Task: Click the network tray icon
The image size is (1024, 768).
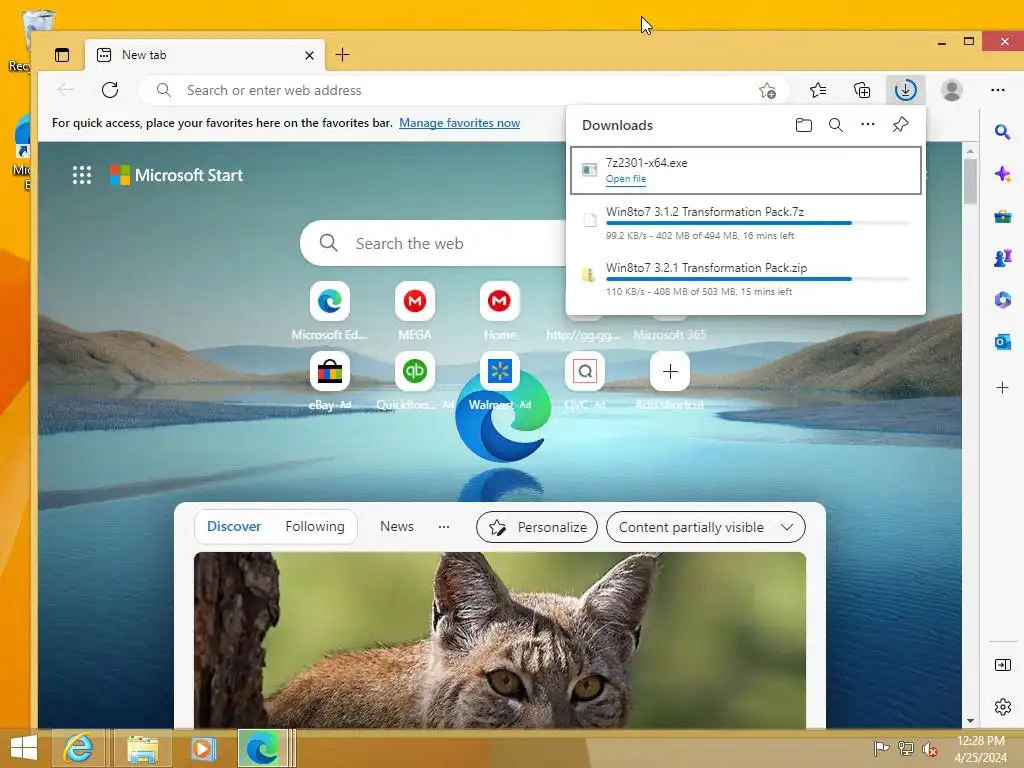Action: (x=905, y=748)
